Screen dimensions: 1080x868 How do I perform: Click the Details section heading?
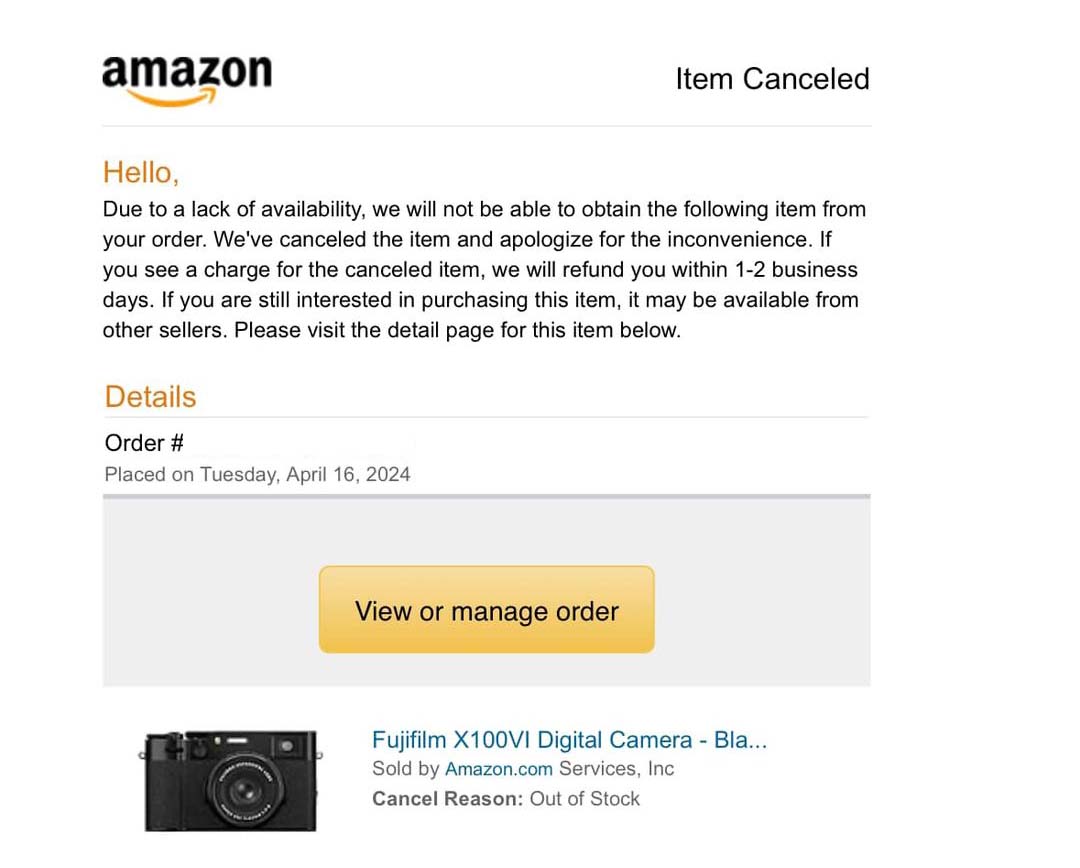pyautogui.click(x=150, y=396)
